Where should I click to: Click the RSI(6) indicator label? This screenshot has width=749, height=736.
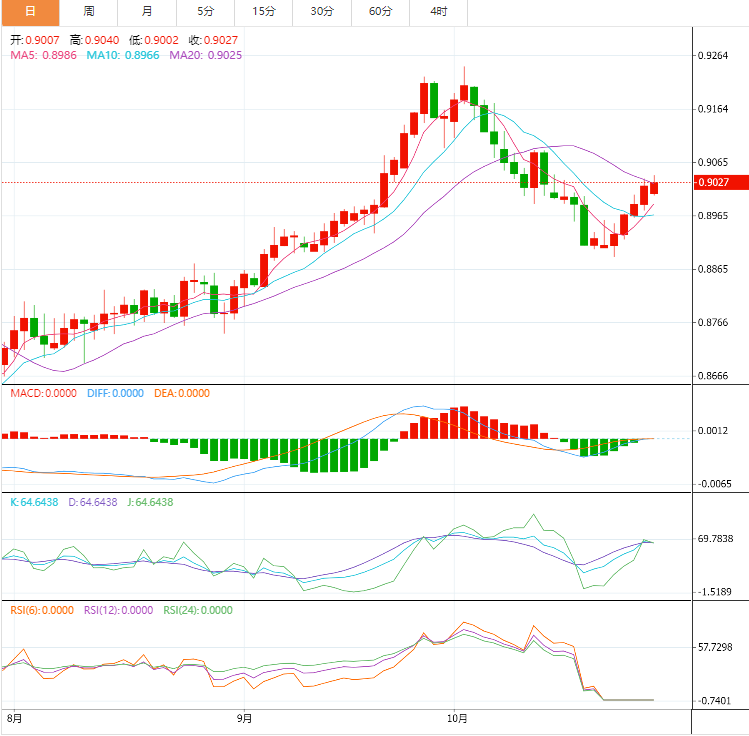coord(42,610)
